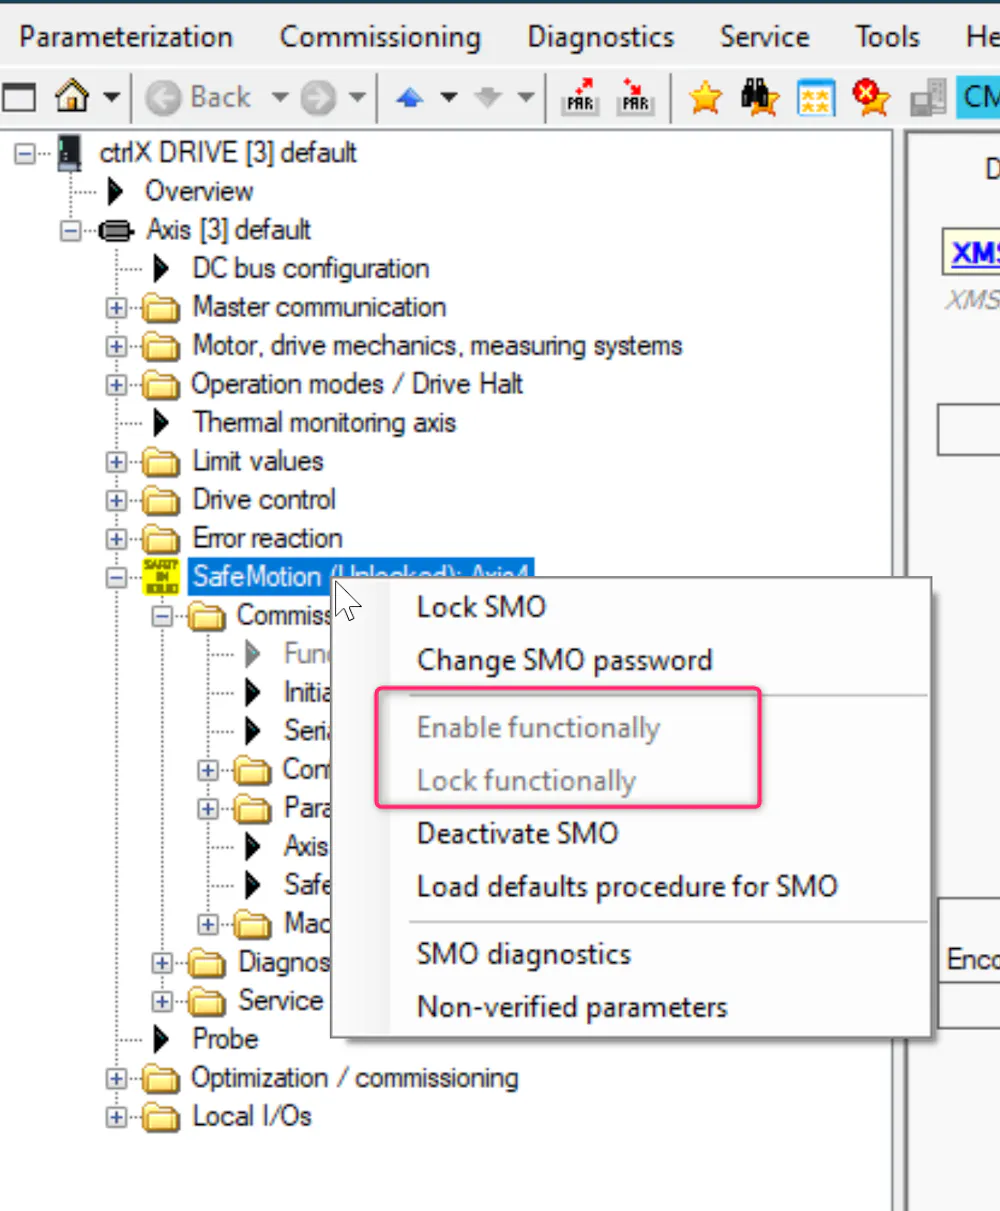Click the Master communication folder icon
This screenshot has width=1000, height=1211.
click(161, 307)
